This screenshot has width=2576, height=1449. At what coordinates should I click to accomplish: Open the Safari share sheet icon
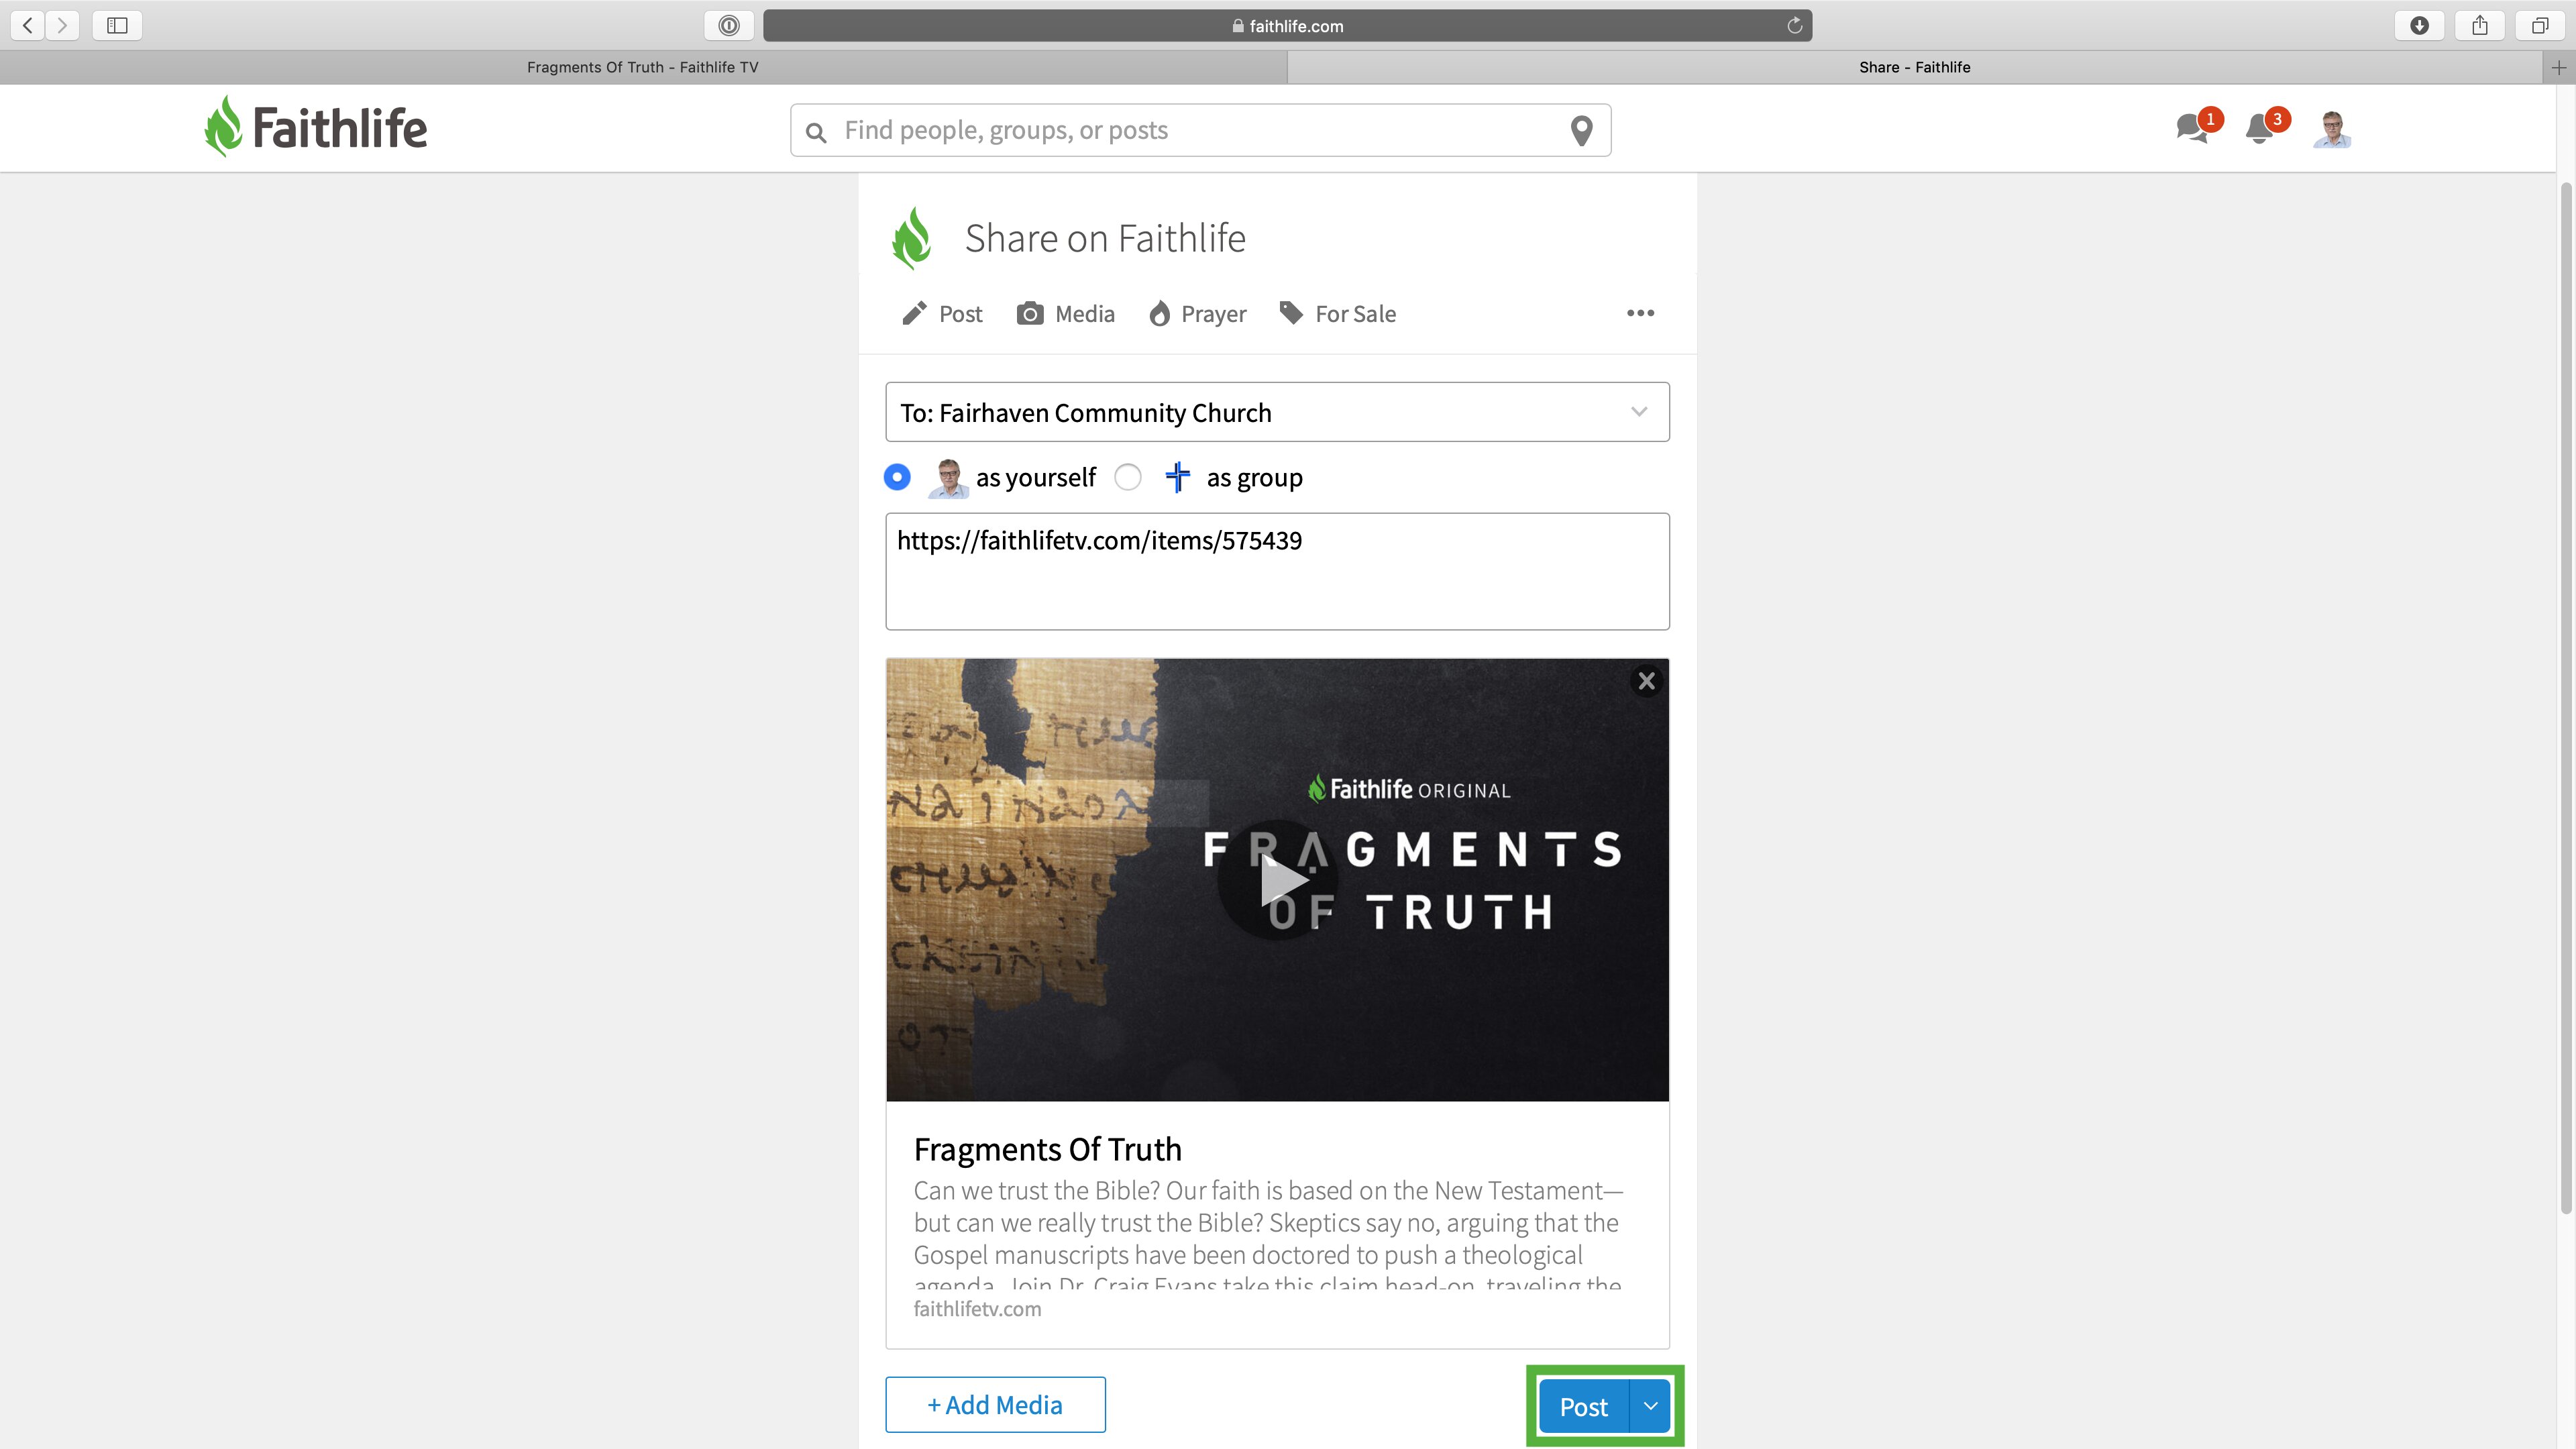(x=2480, y=25)
